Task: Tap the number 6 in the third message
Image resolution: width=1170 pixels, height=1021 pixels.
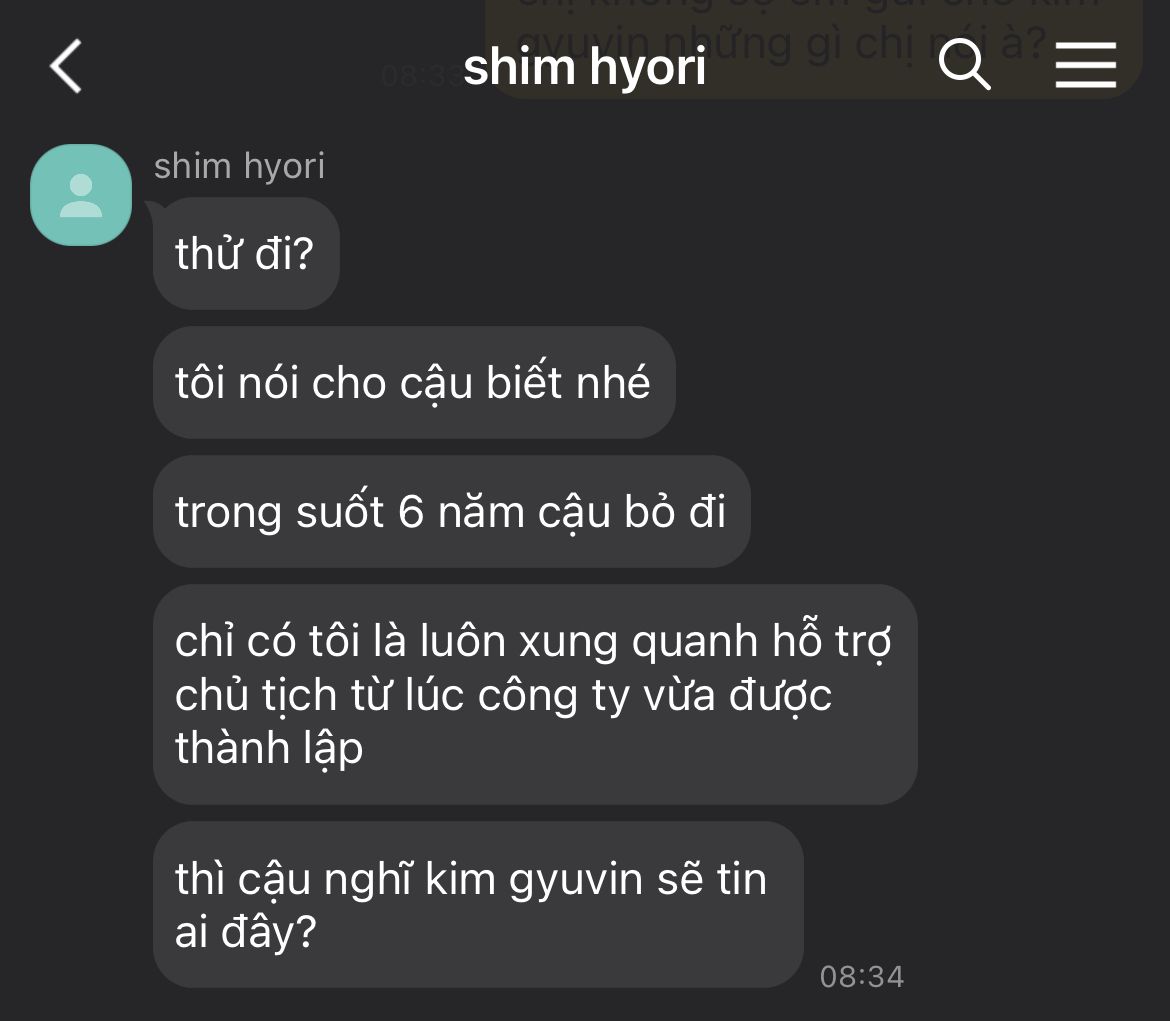Action: pos(410,512)
